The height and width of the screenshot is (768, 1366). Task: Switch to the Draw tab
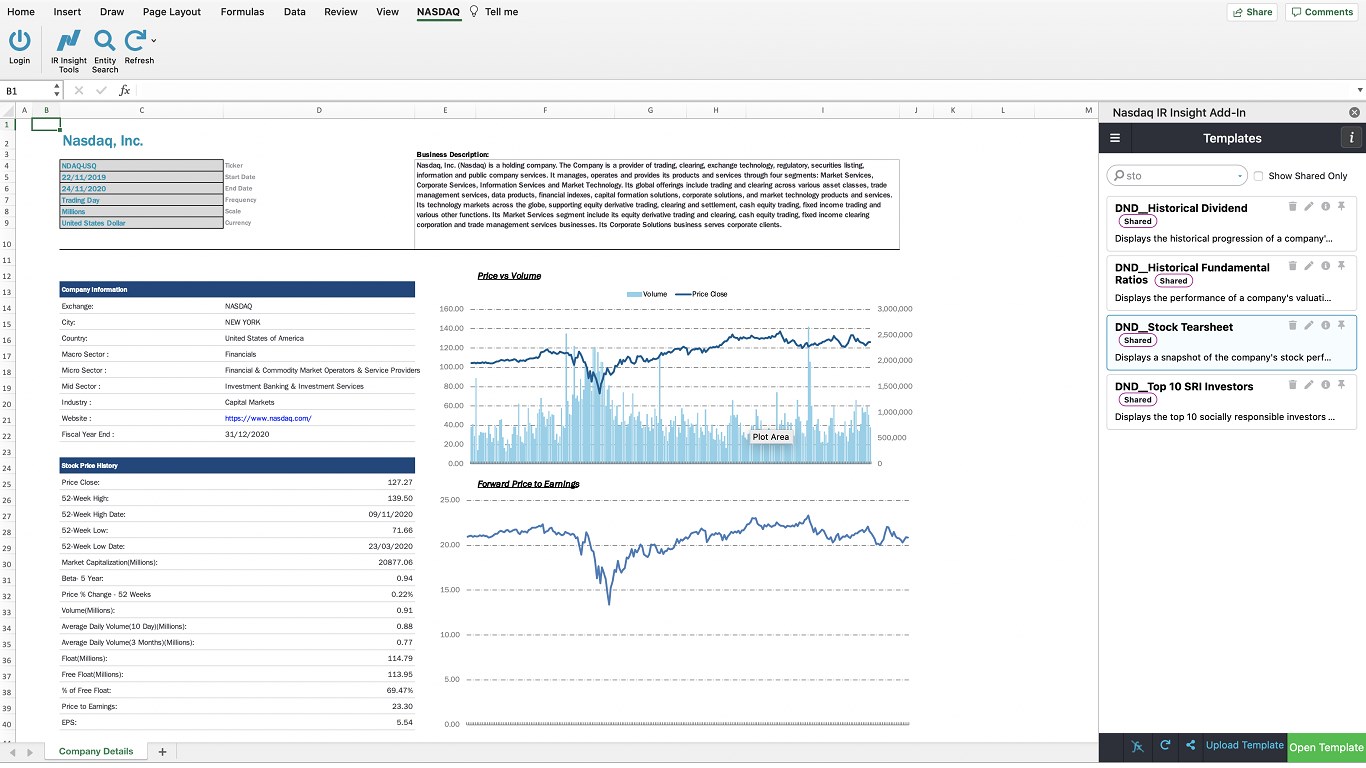click(112, 12)
